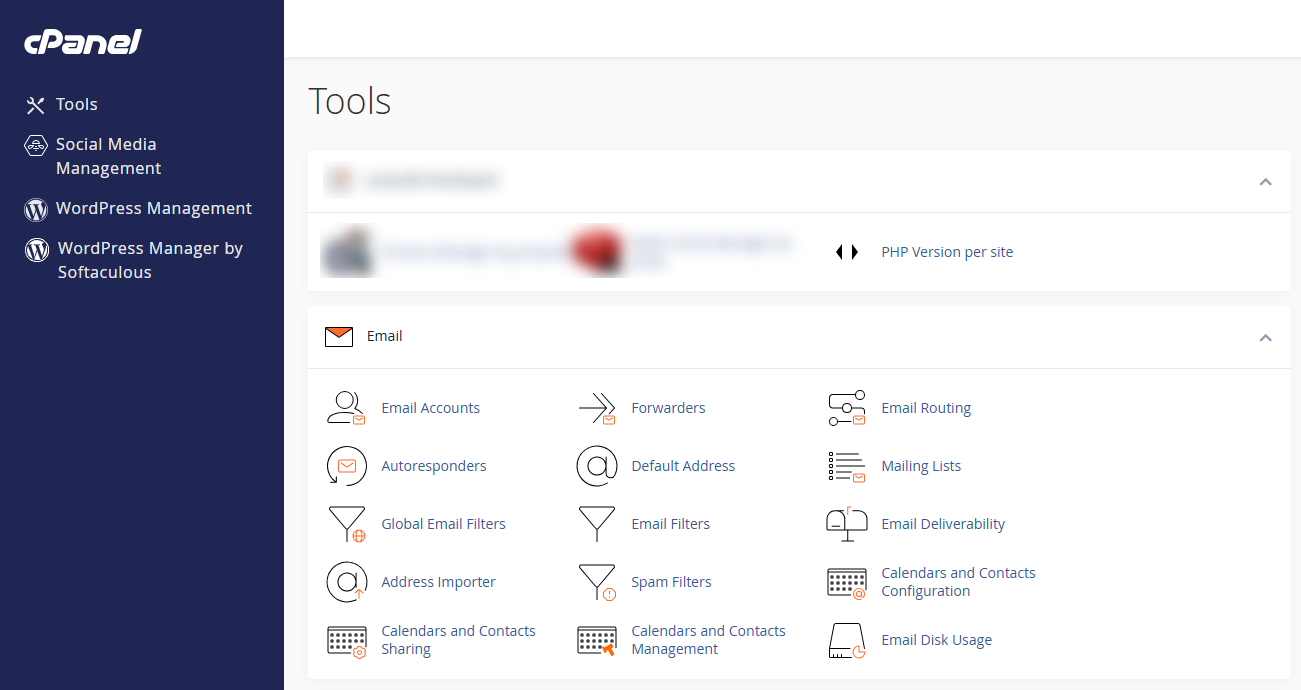Click Calendars and Contacts Configuration icon

pos(847,582)
